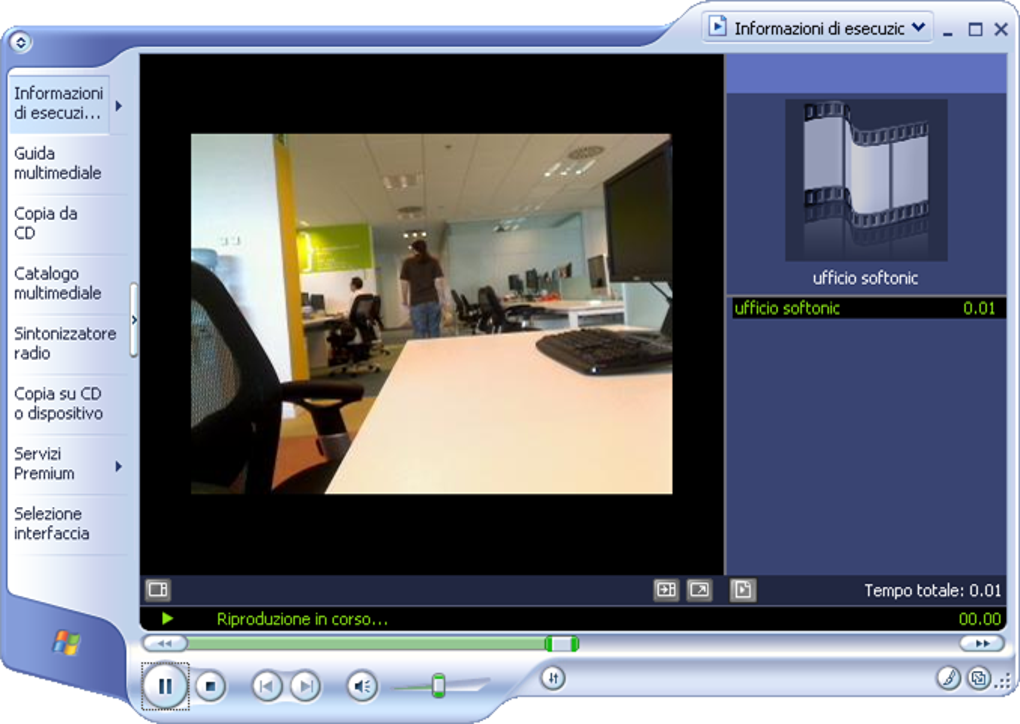This screenshot has height=724, width=1020.
Task: Open Informazioni di esecuzione dropdown
Action: pos(817,28)
